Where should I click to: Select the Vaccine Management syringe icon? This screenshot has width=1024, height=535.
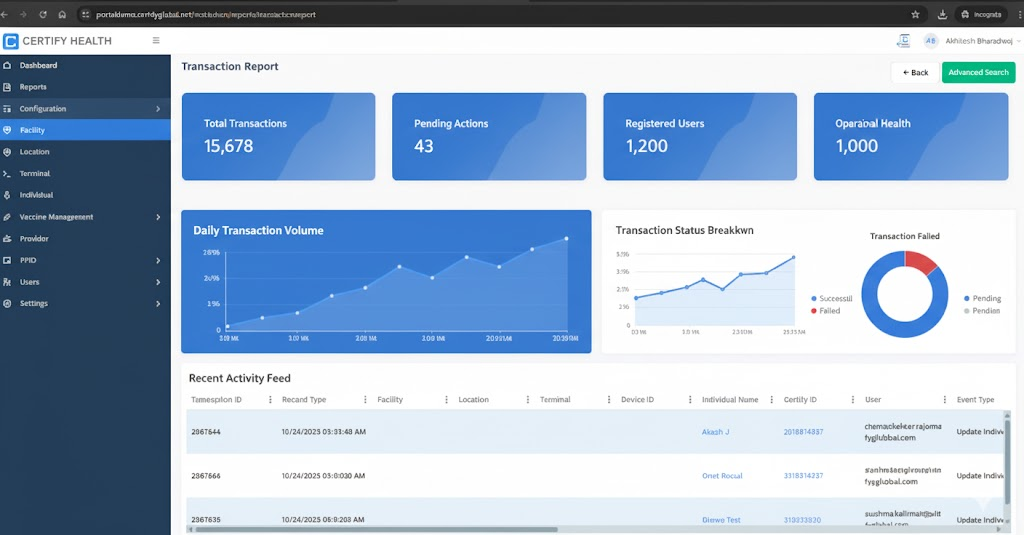[x=7, y=217]
